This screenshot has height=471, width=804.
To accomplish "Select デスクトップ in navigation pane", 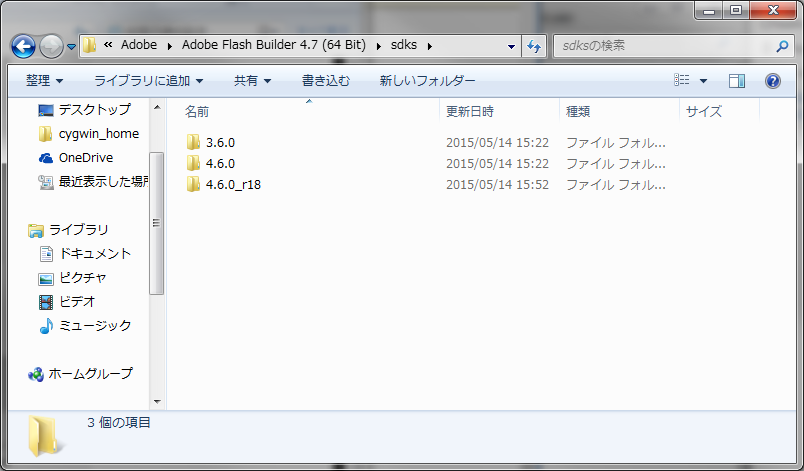I will pos(95,109).
